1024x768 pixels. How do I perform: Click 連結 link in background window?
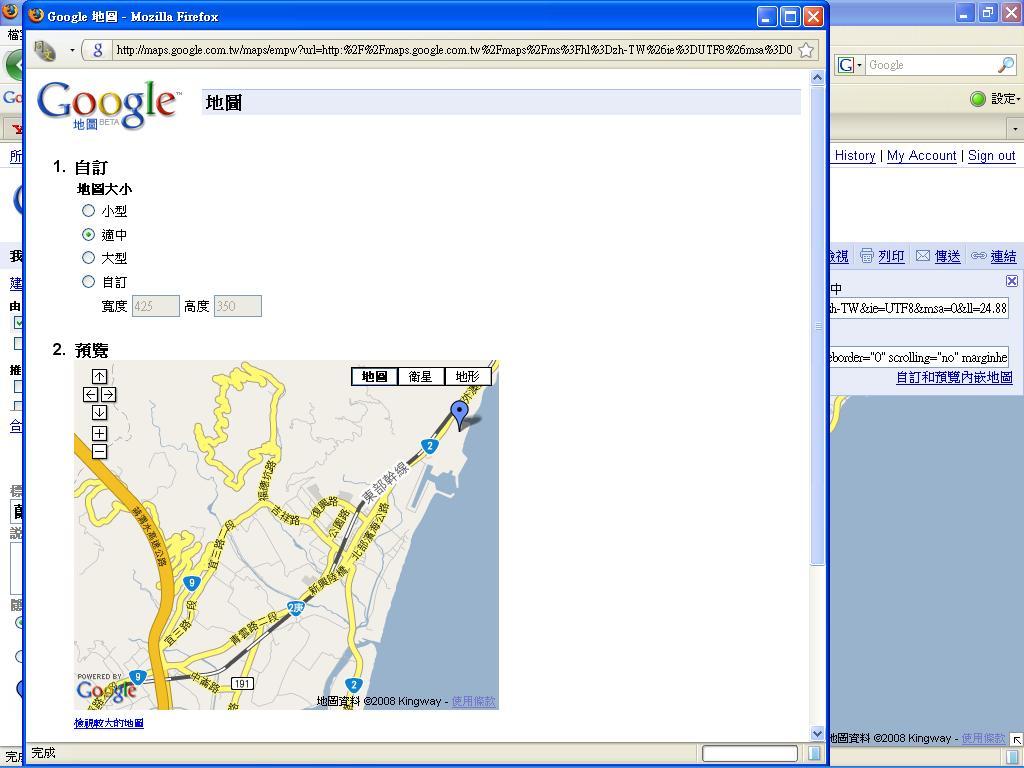pos(1003,256)
